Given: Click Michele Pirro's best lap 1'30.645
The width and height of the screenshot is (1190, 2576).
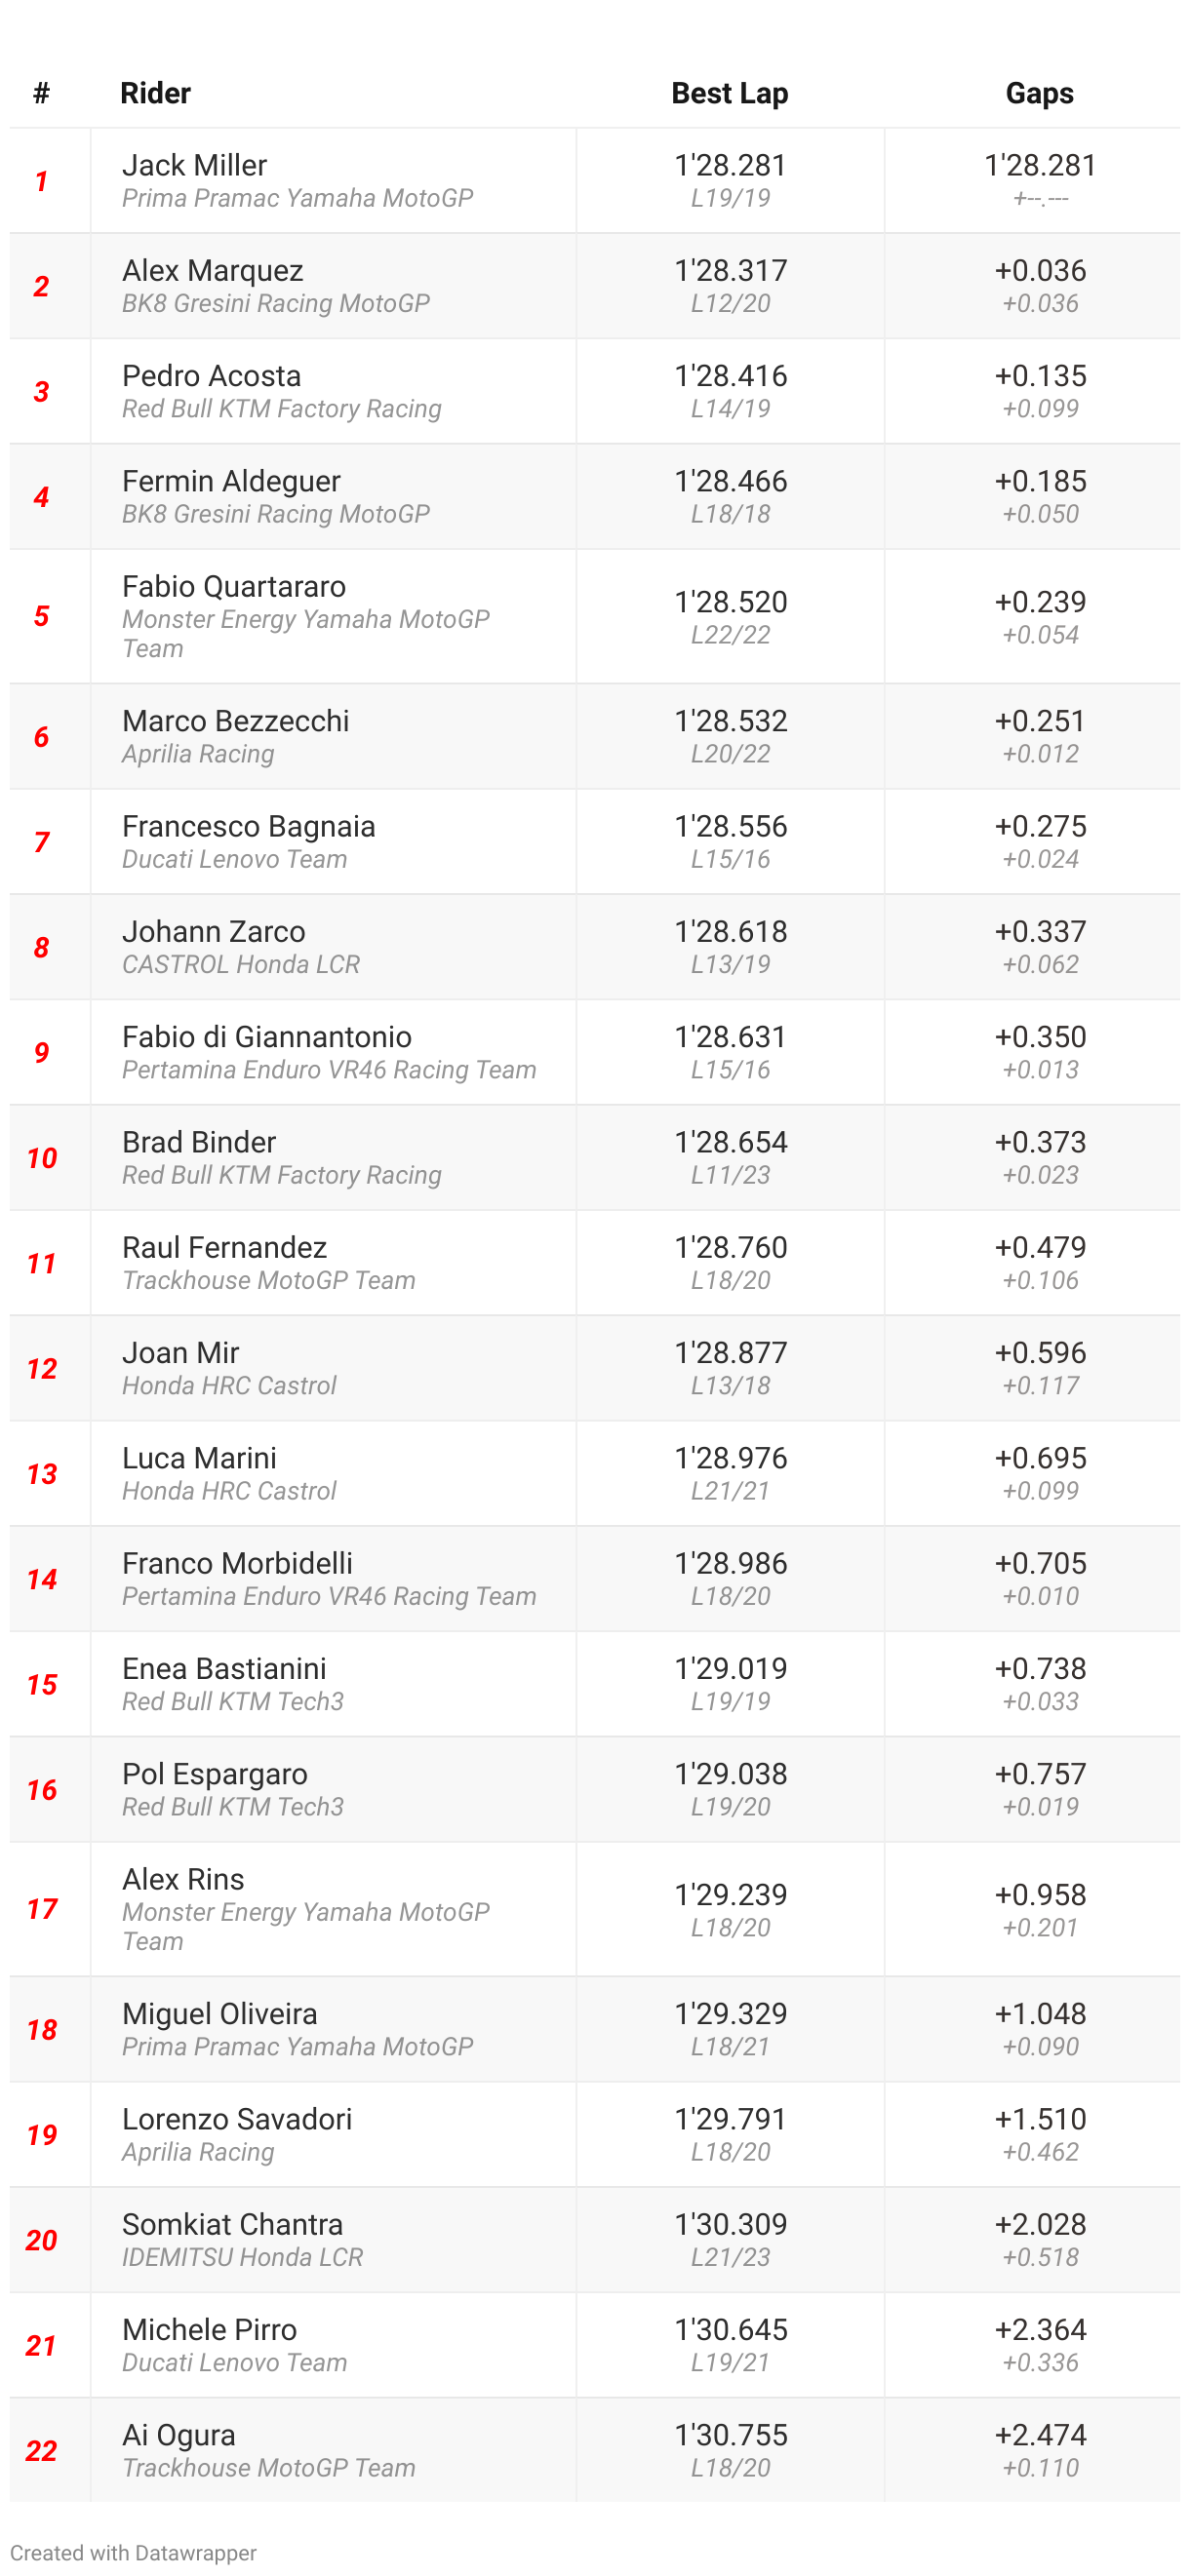Looking at the screenshot, I should 730,2329.
